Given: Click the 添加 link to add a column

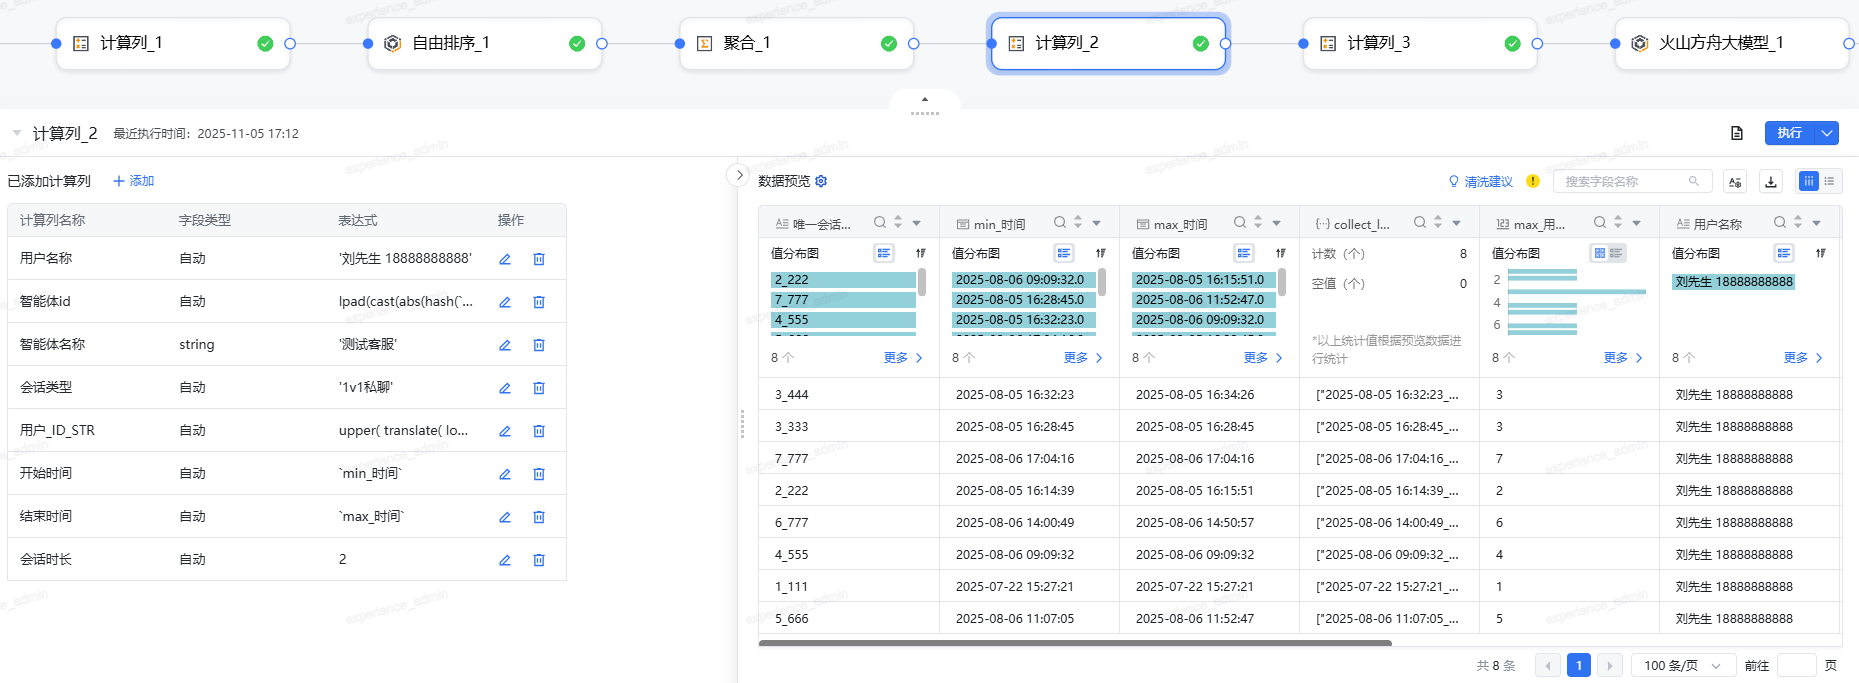Looking at the screenshot, I should 134,181.
